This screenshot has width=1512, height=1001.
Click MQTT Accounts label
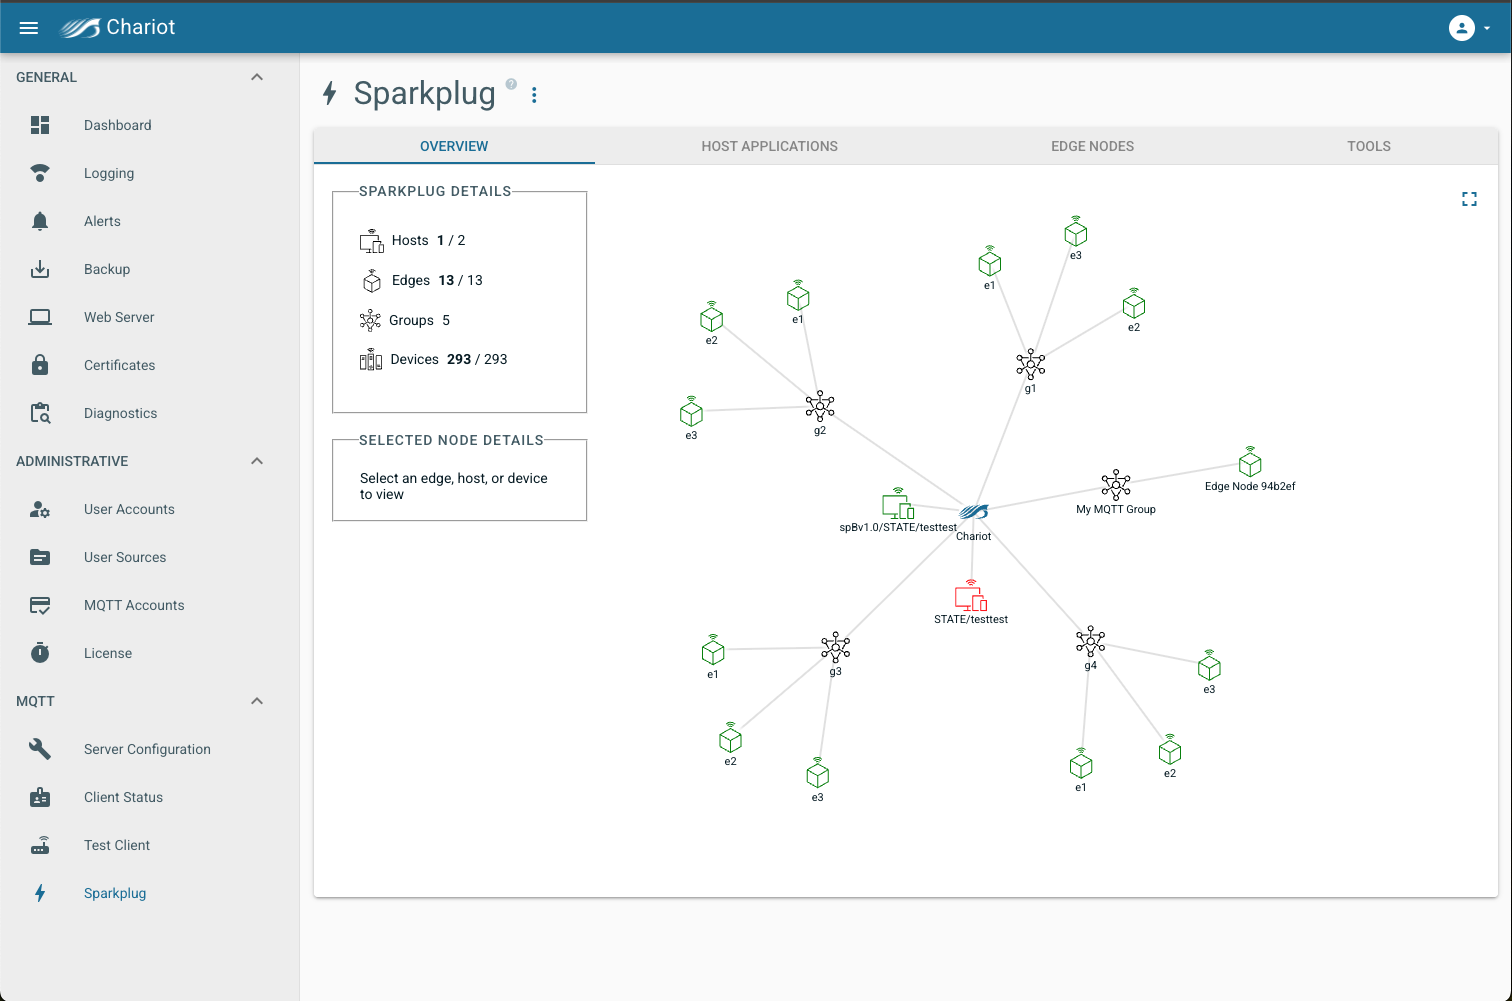click(134, 605)
